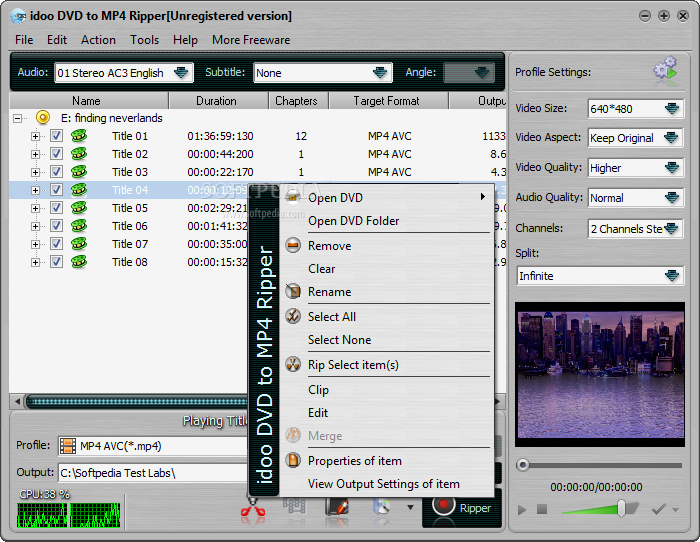This screenshot has width=700, height=542.
Task: Uncheck the Title 08 checkbox
Action: click(x=56, y=262)
